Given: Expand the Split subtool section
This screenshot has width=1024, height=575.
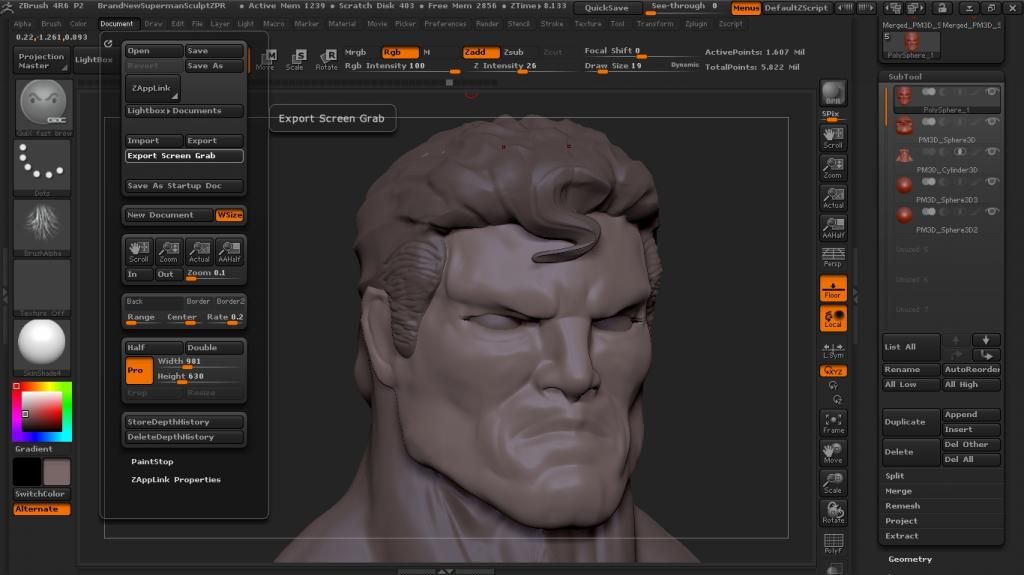Looking at the screenshot, I should point(895,476).
